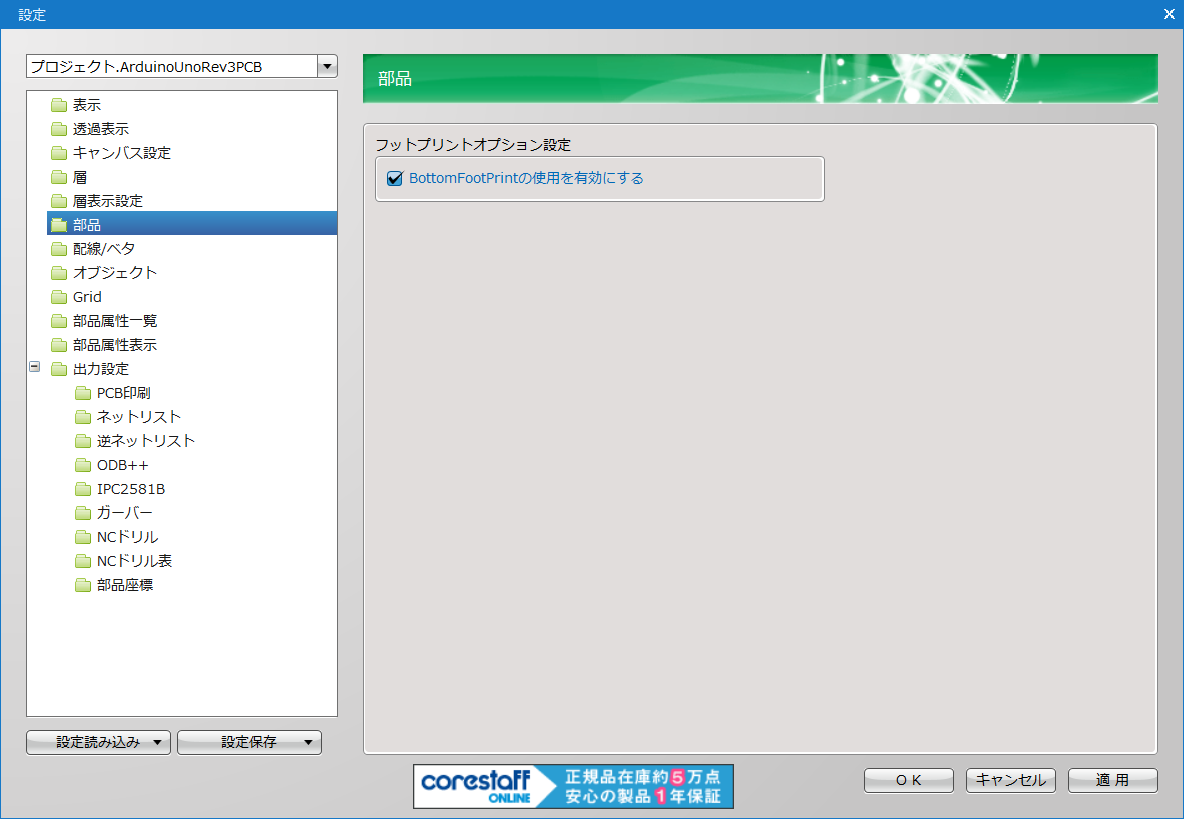Open the project selector dropdown arrow
The width and height of the screenshot is (1184, 819).
click(327, 67)
